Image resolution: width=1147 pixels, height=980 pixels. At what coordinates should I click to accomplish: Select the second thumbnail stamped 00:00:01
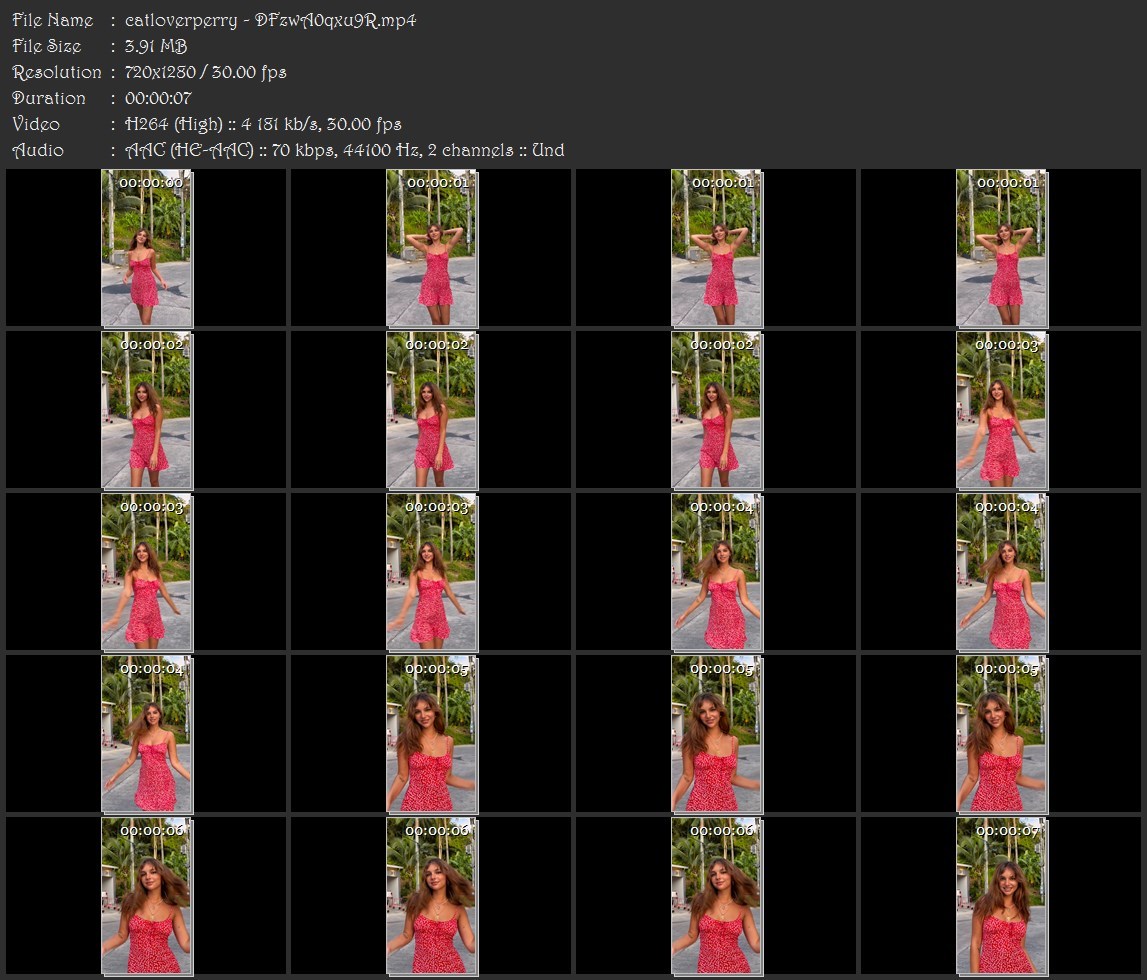[717, 248]
